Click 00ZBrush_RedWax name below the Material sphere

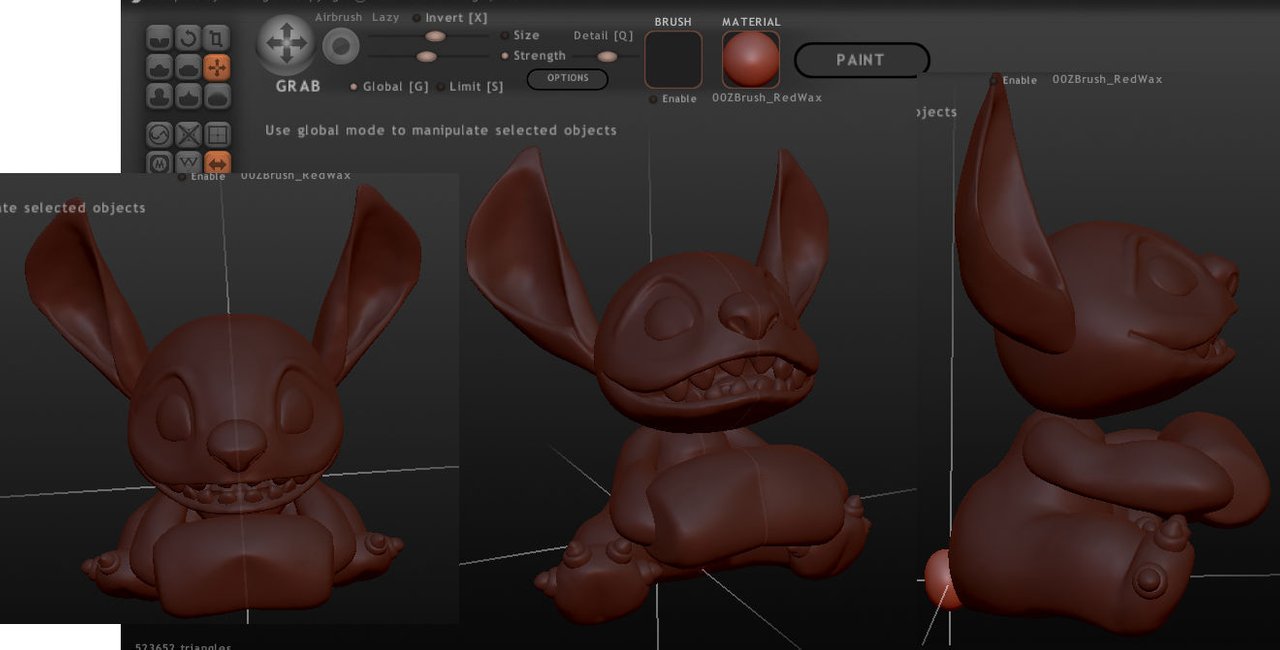click(767, 98)
